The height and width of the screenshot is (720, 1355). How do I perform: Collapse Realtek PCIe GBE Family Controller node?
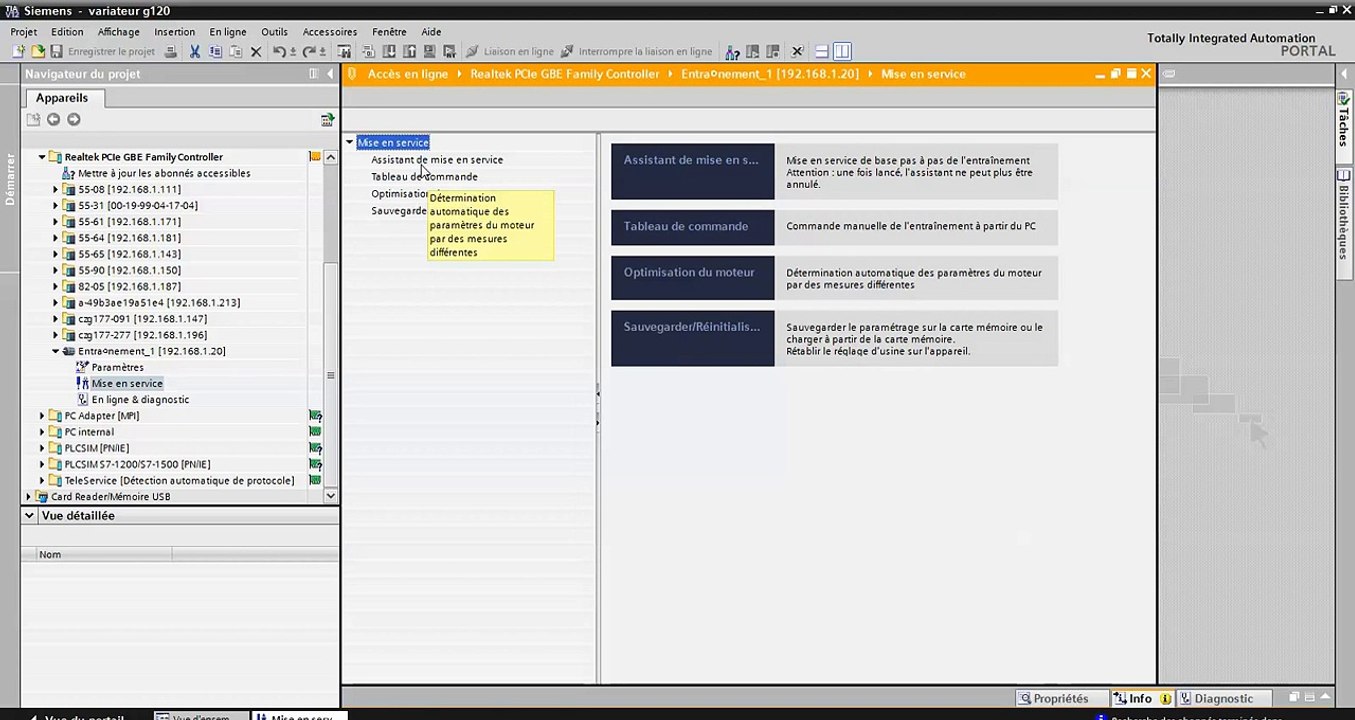[42, 157]
